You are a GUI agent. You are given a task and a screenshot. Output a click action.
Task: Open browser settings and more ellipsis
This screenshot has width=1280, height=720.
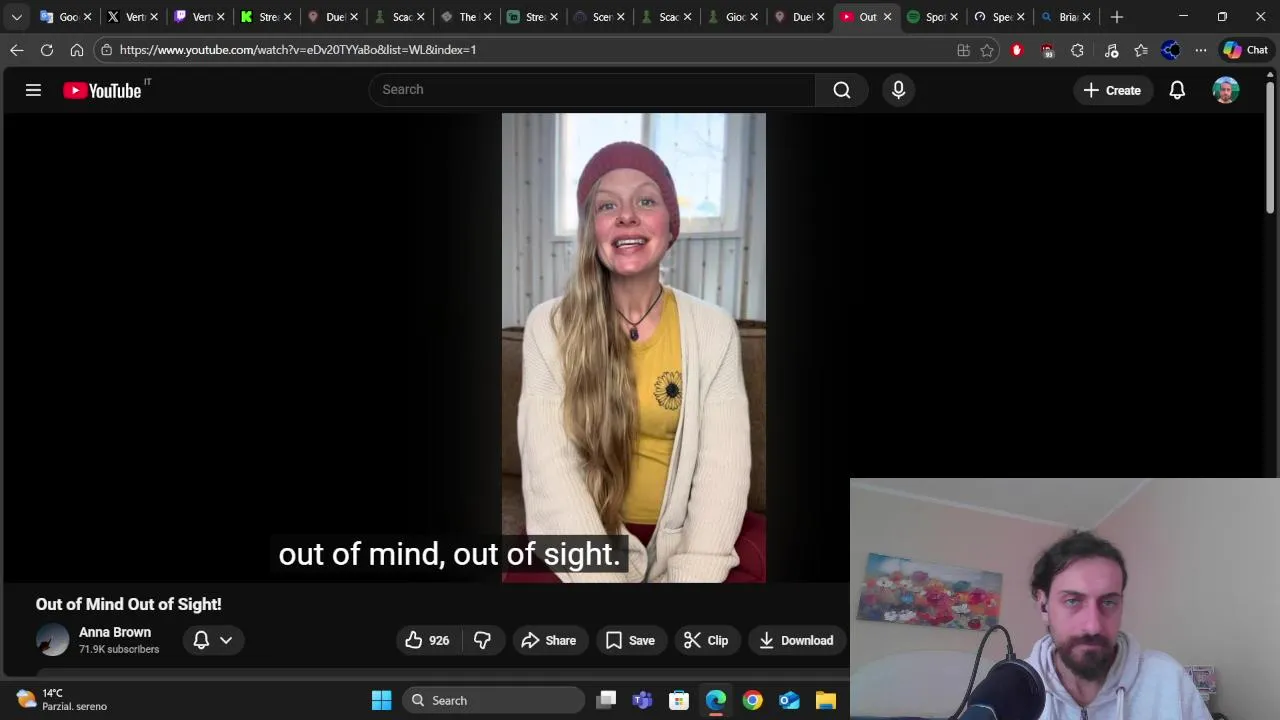pyautogui.click(x=1201, y=50)
